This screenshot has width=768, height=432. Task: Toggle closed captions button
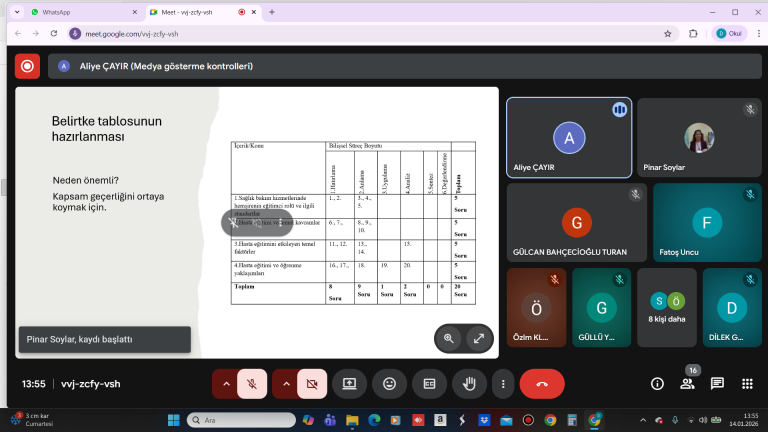tap(429, 383)
